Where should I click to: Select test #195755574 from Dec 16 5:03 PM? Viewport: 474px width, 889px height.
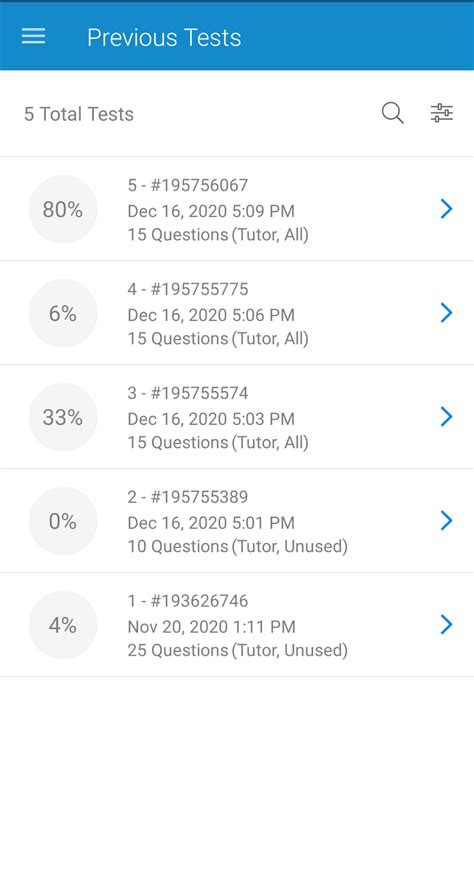coord(237,417)
